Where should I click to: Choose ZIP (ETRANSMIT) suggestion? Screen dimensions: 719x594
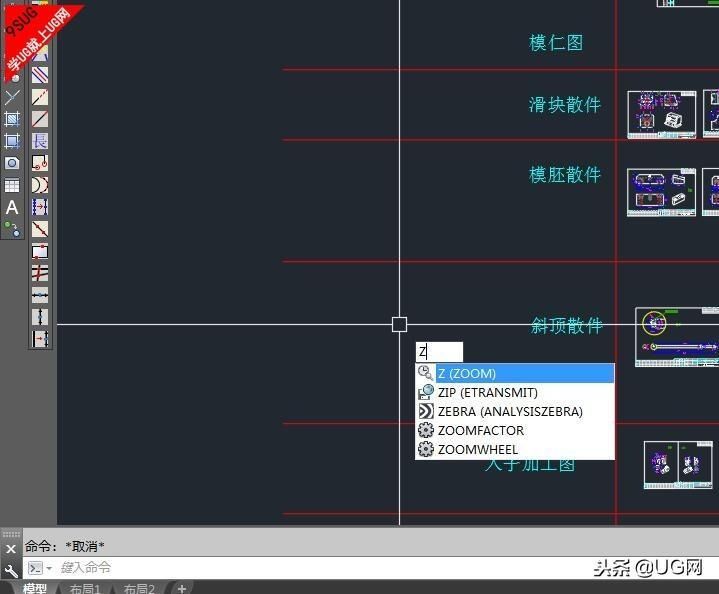coord(515,393)
